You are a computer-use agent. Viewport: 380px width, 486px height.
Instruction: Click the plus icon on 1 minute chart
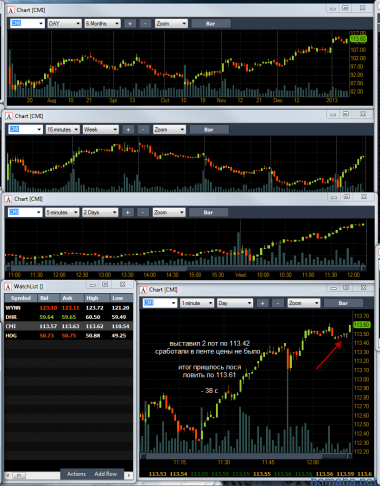point(263,303)
